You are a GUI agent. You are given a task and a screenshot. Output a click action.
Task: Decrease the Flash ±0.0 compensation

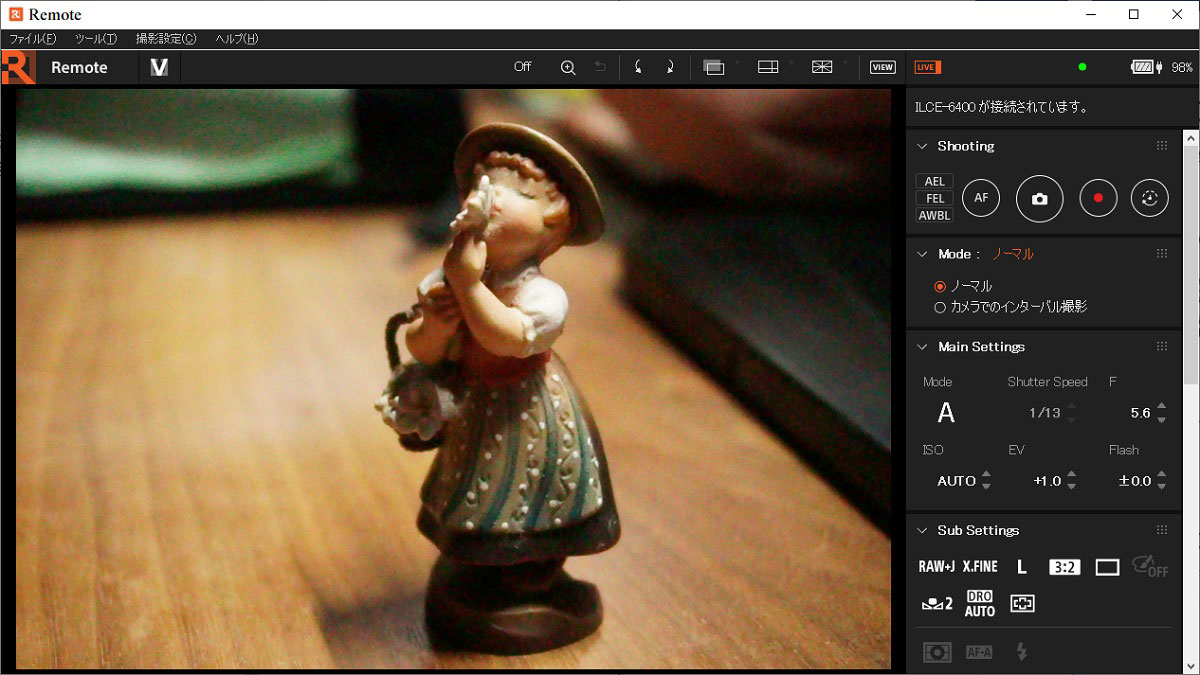(1162, 487)
